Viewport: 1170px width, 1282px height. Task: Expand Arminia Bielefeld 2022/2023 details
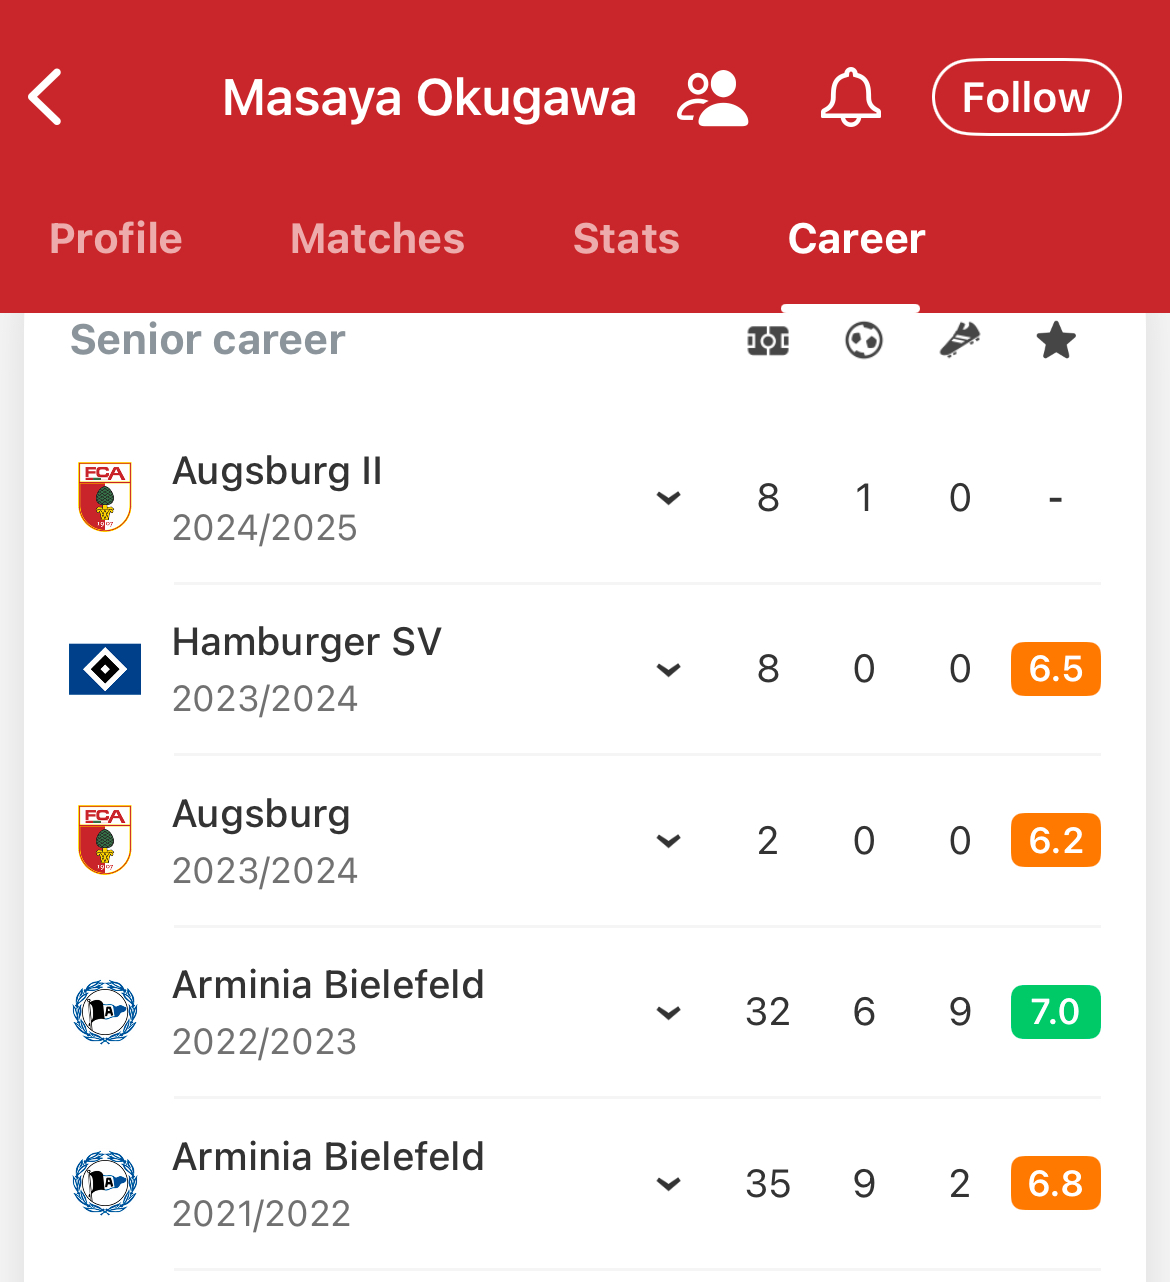(668, 1013)
